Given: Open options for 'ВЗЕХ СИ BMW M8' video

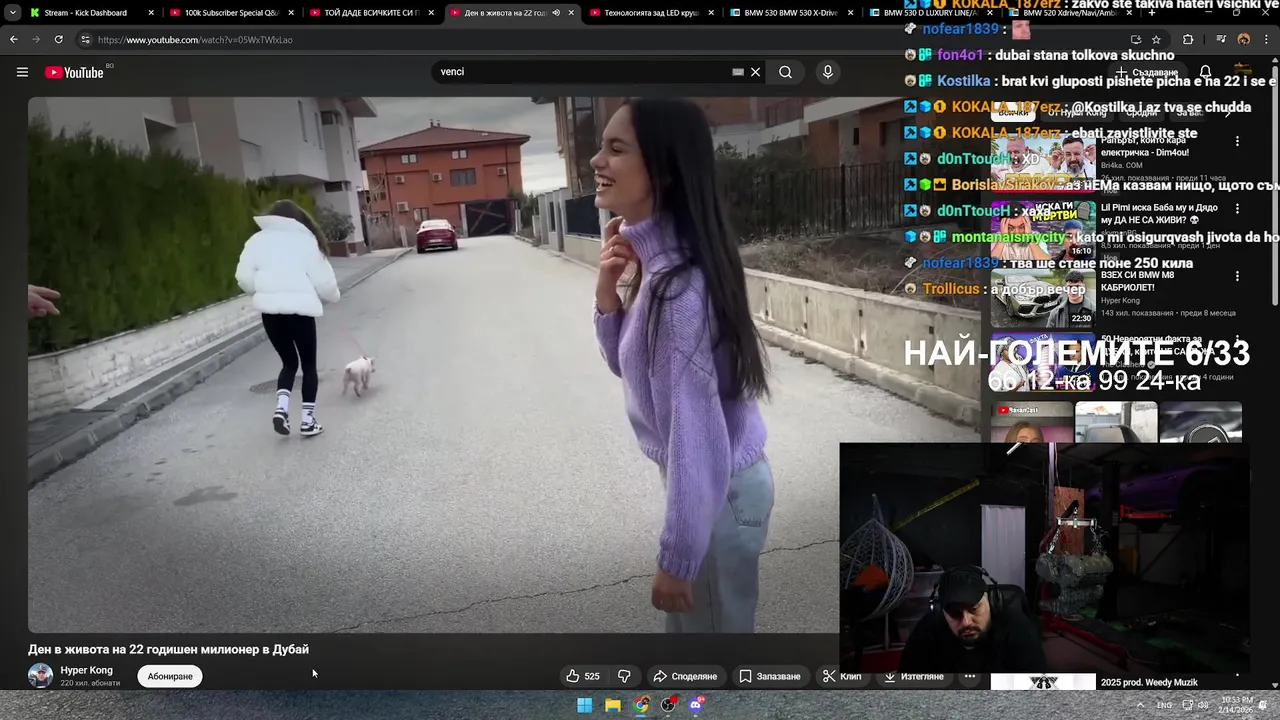Looking at the screenshot, I should click(x=1237, y=276).
